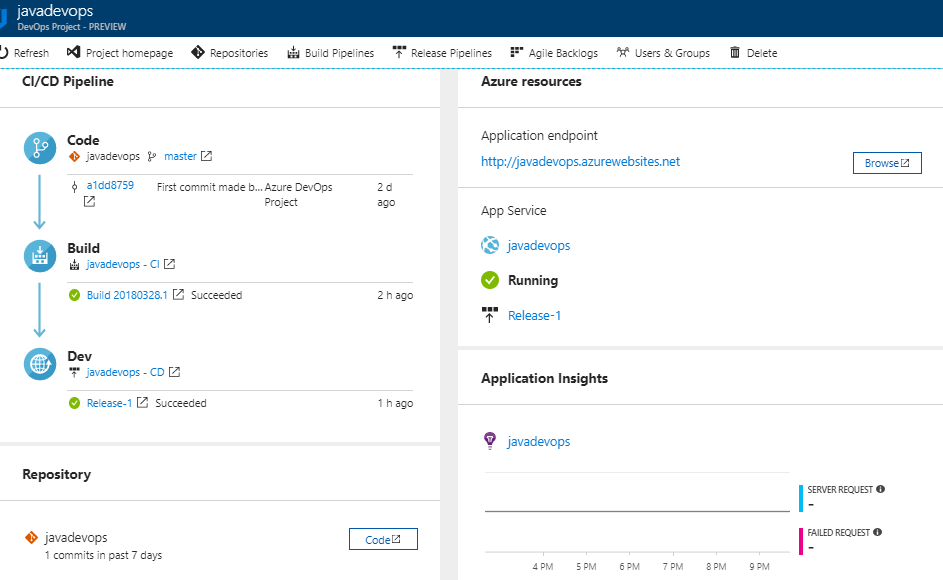Screen dimensions: 943x580
Task: Click info icon next to SERVER REQUEST
Action: click(880, 489)
